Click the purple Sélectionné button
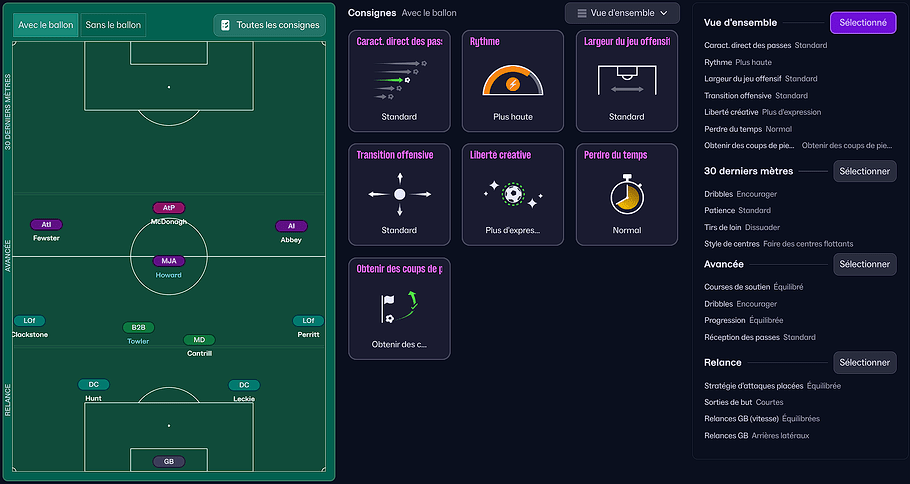Viewport: 910px width, 484px height. click(x=862, y=22)
